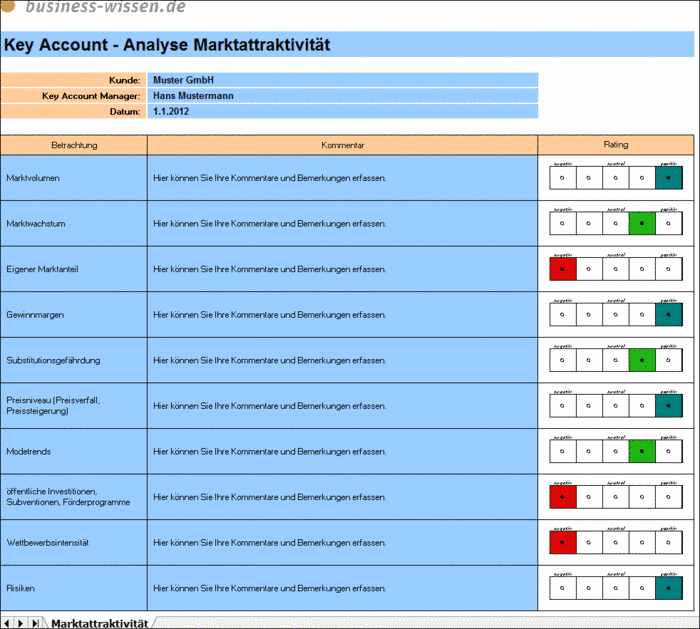The image size is (700, 629).
Task: Select the teal positive rating for Marktvolumen
Action: pos(668,178)
